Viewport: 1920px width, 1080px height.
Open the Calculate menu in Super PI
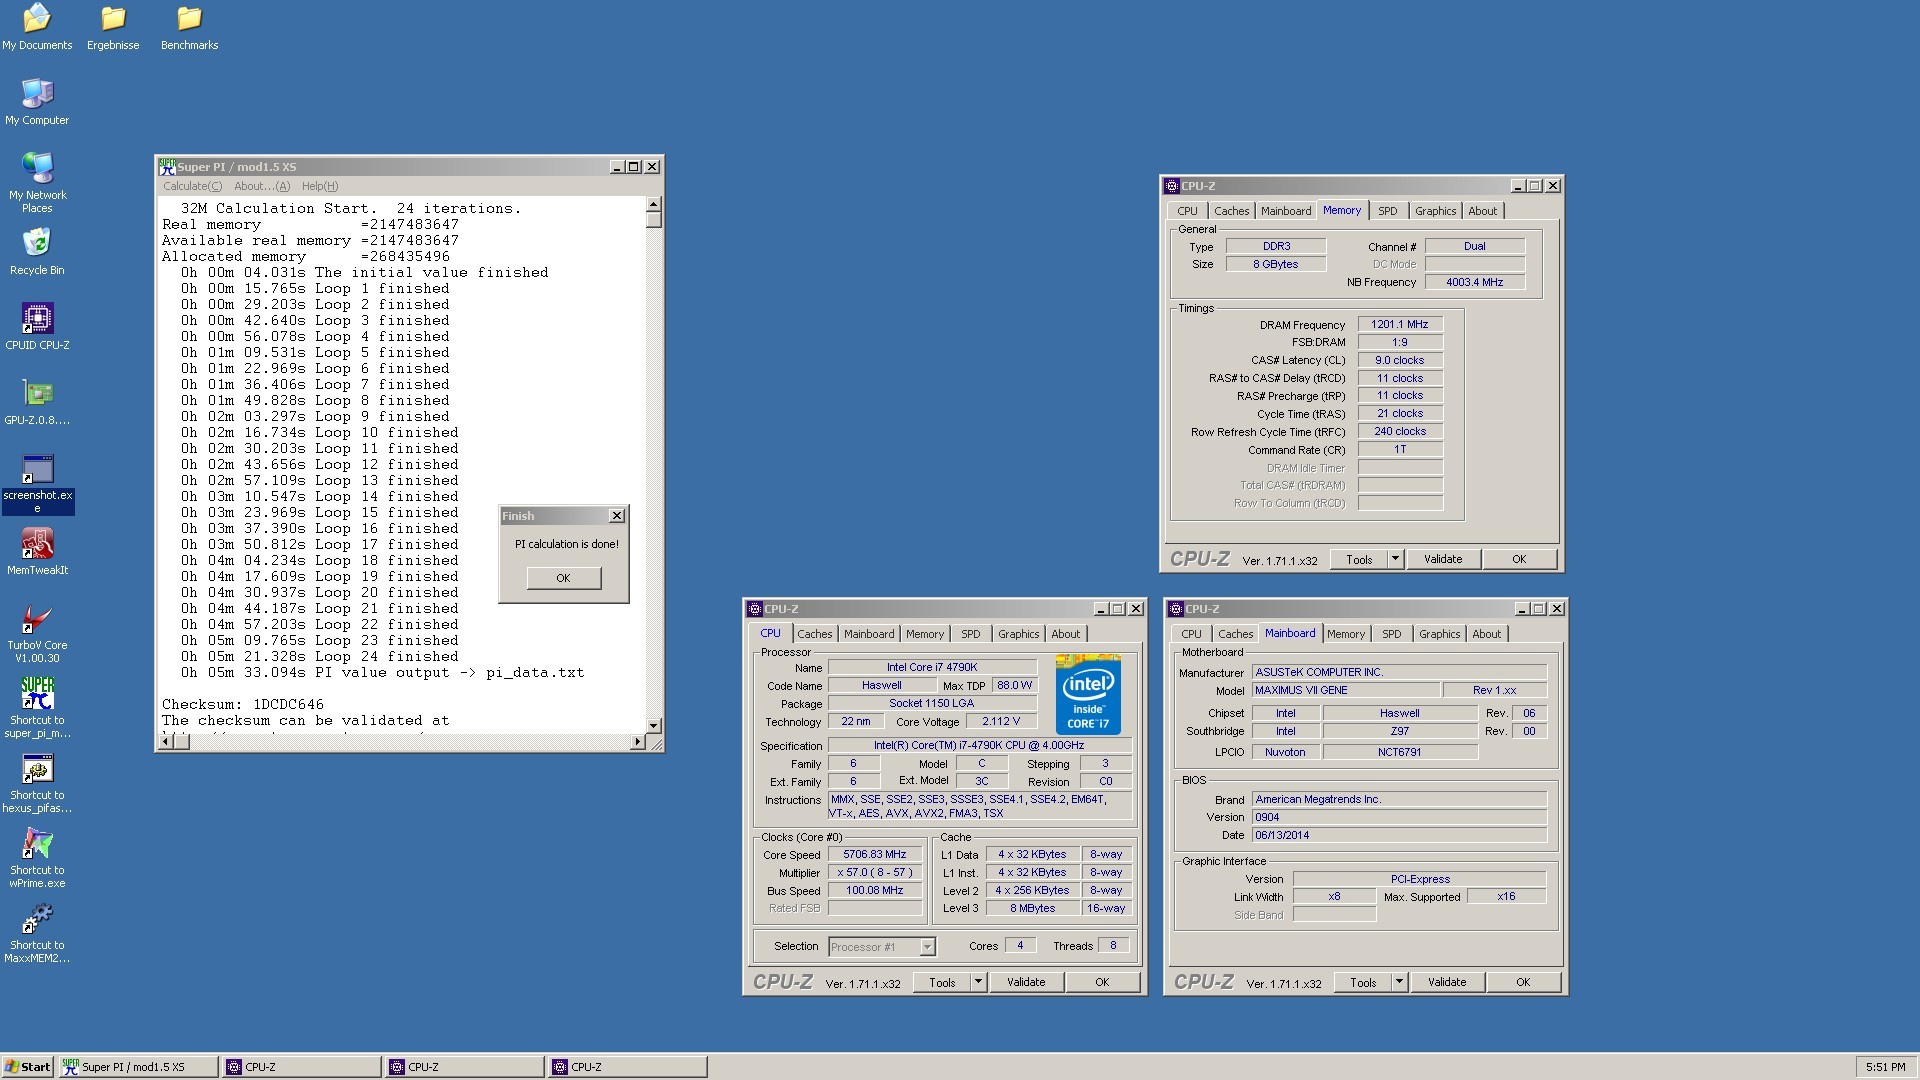(x=192, y=186)
